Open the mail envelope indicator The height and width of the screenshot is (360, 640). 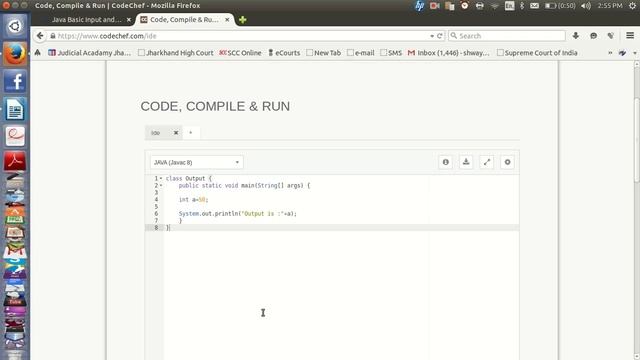coord(534,6)
